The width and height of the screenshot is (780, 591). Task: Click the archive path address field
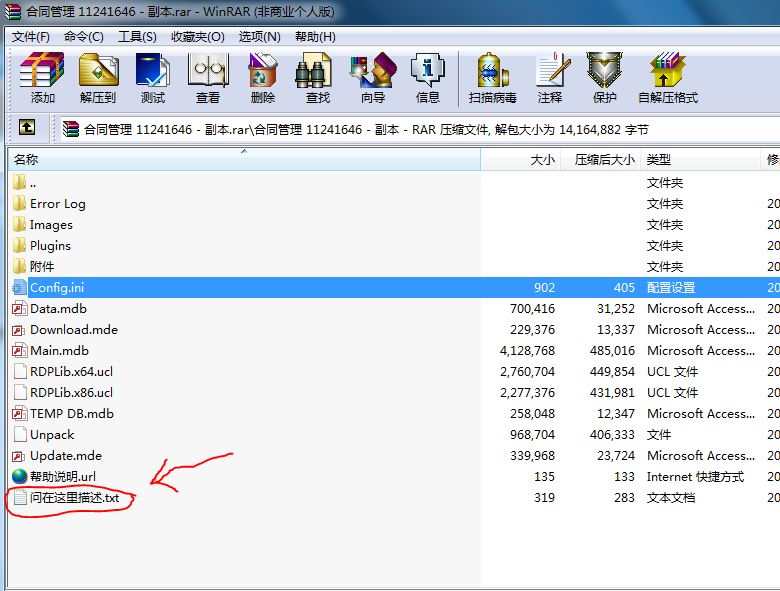(420, 129)
